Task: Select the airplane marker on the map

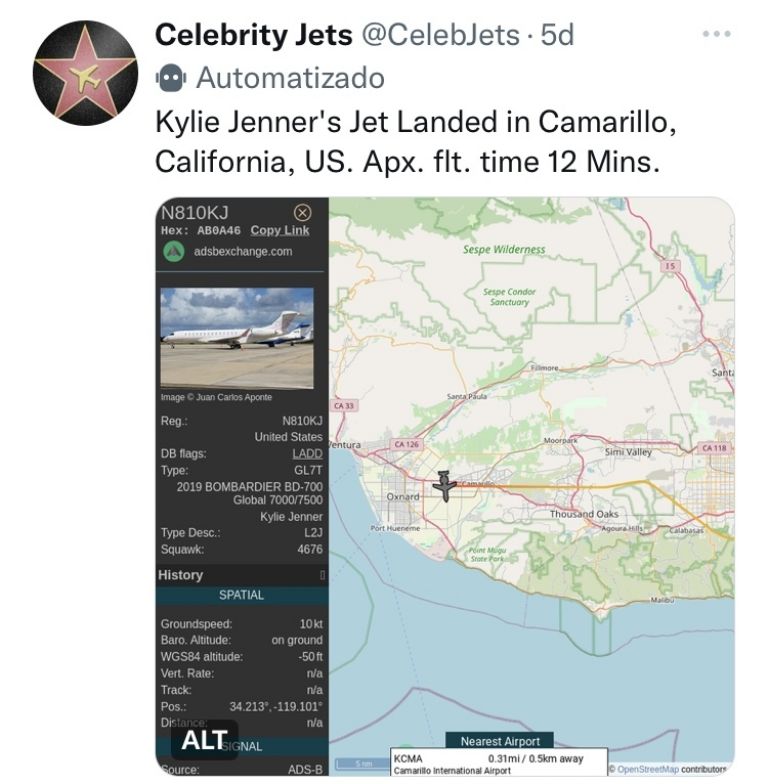Action: [445, 487]
